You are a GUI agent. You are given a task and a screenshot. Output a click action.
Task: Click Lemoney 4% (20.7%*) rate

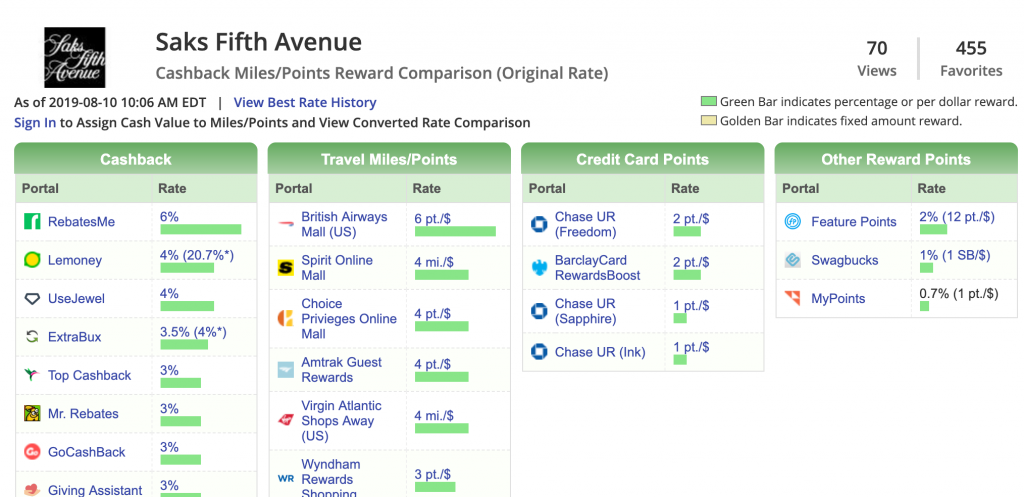point(197,255)
